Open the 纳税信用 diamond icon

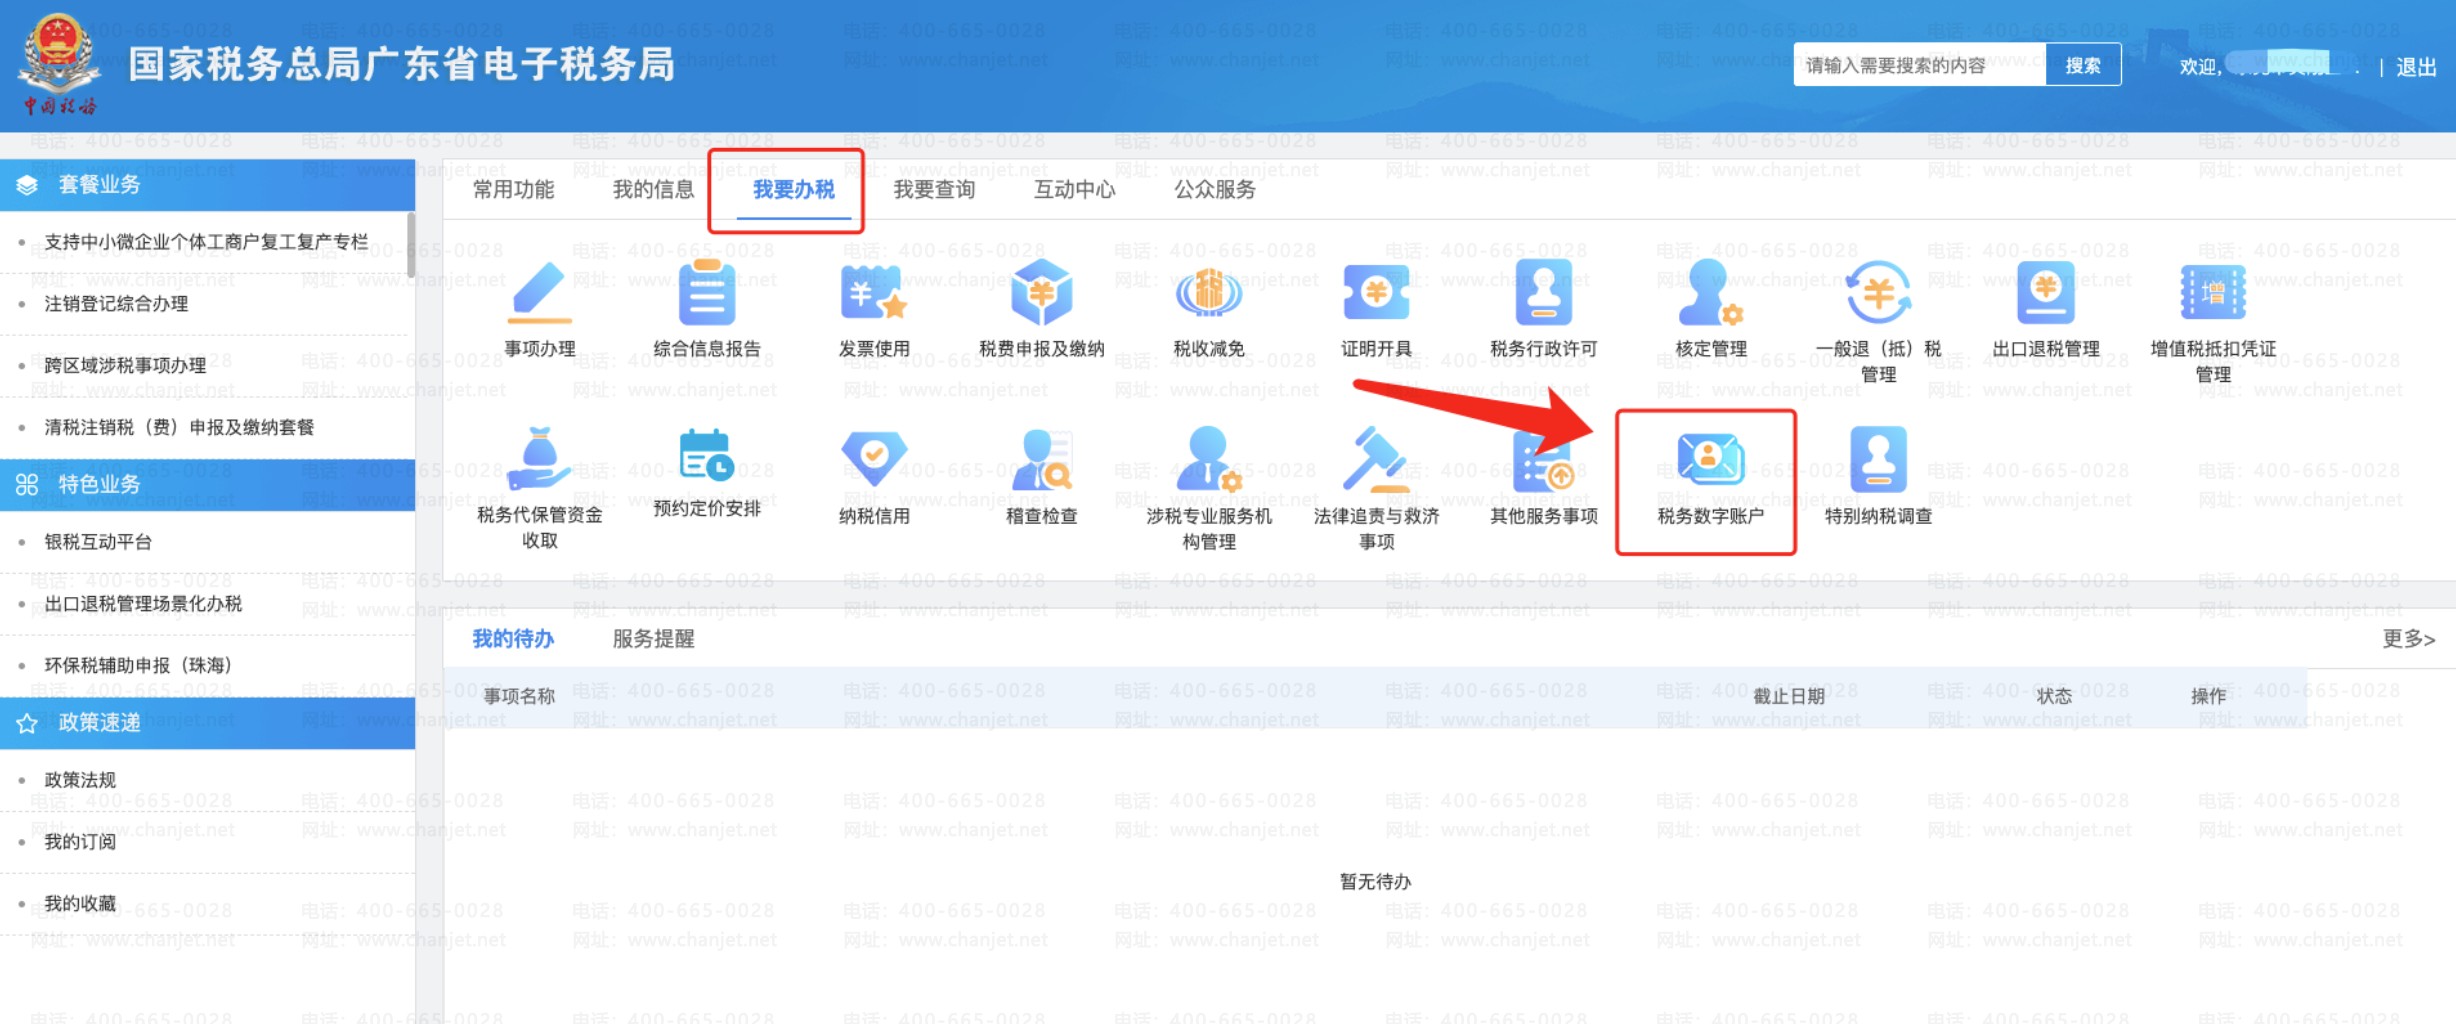874,460
